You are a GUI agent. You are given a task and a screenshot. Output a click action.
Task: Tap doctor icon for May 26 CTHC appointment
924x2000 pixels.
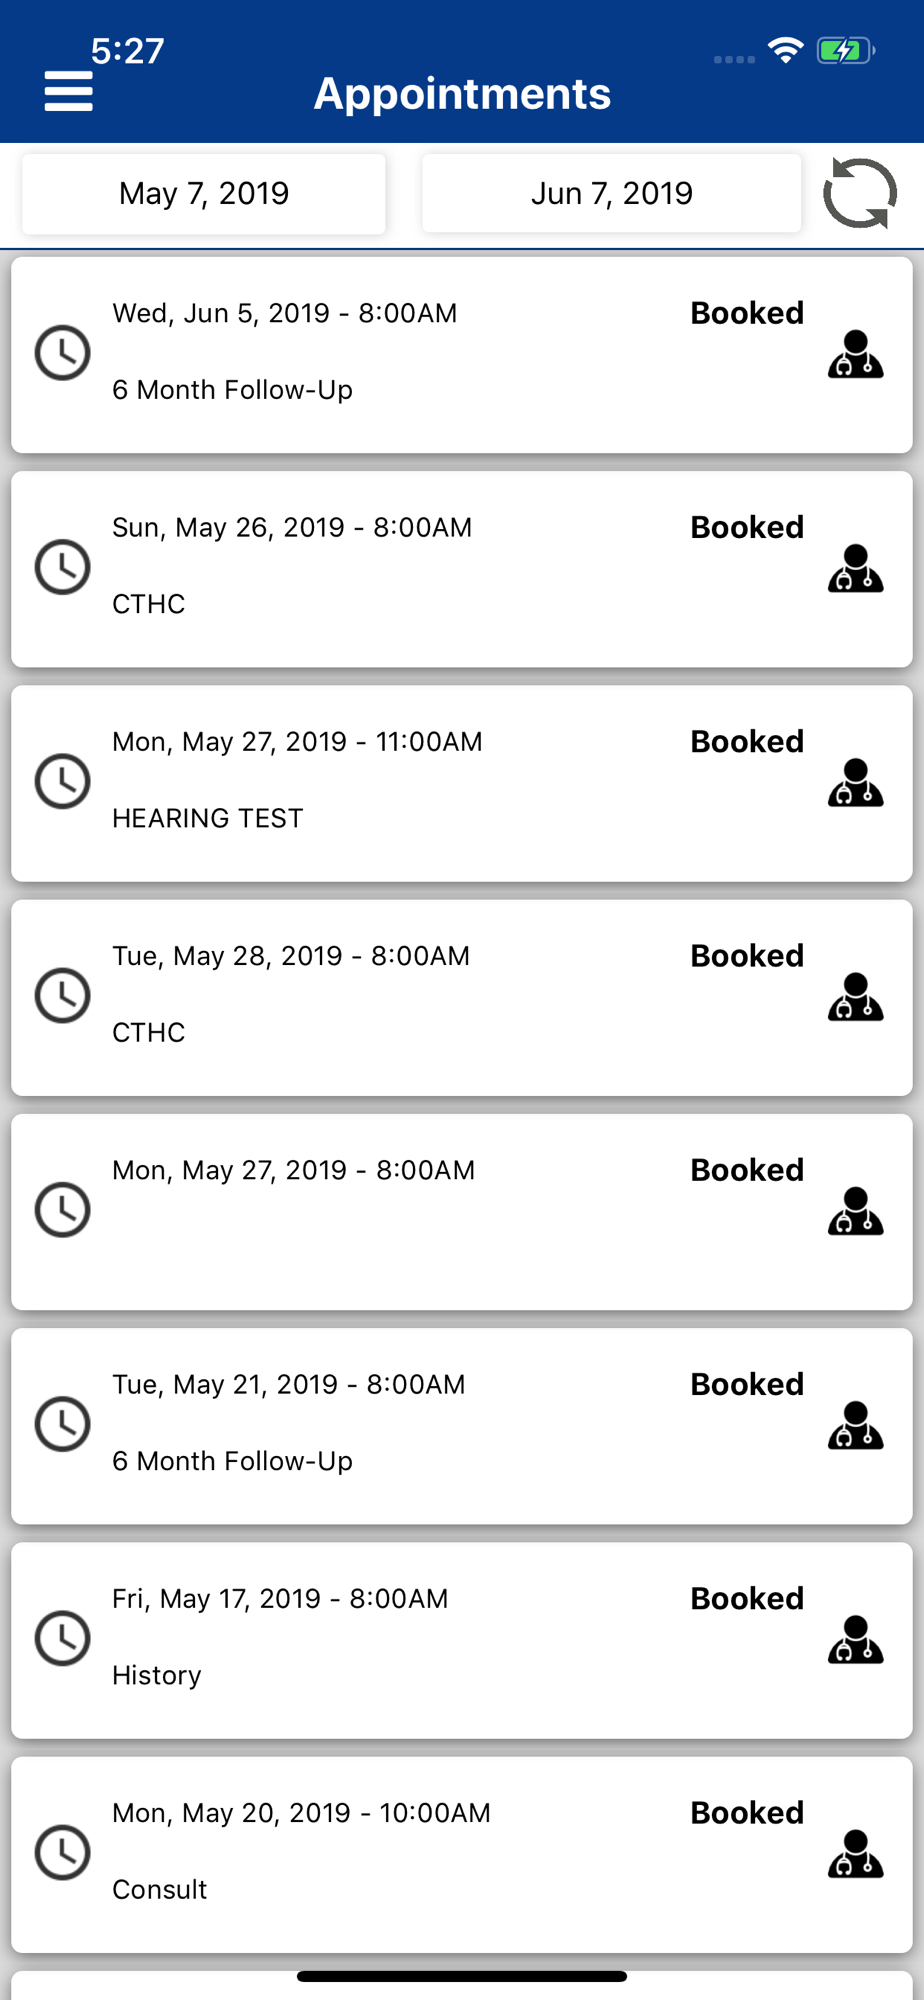pos(855,568)
